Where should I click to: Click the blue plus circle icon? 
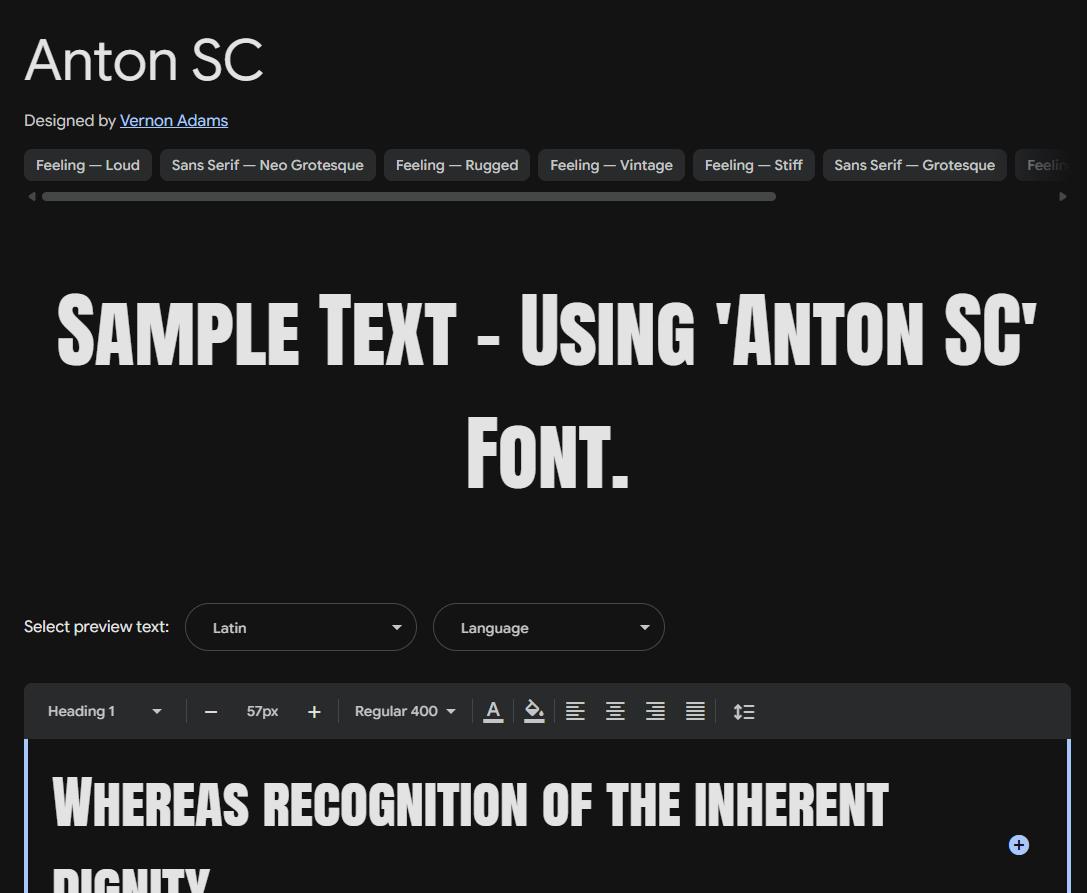coord(1018,845)
